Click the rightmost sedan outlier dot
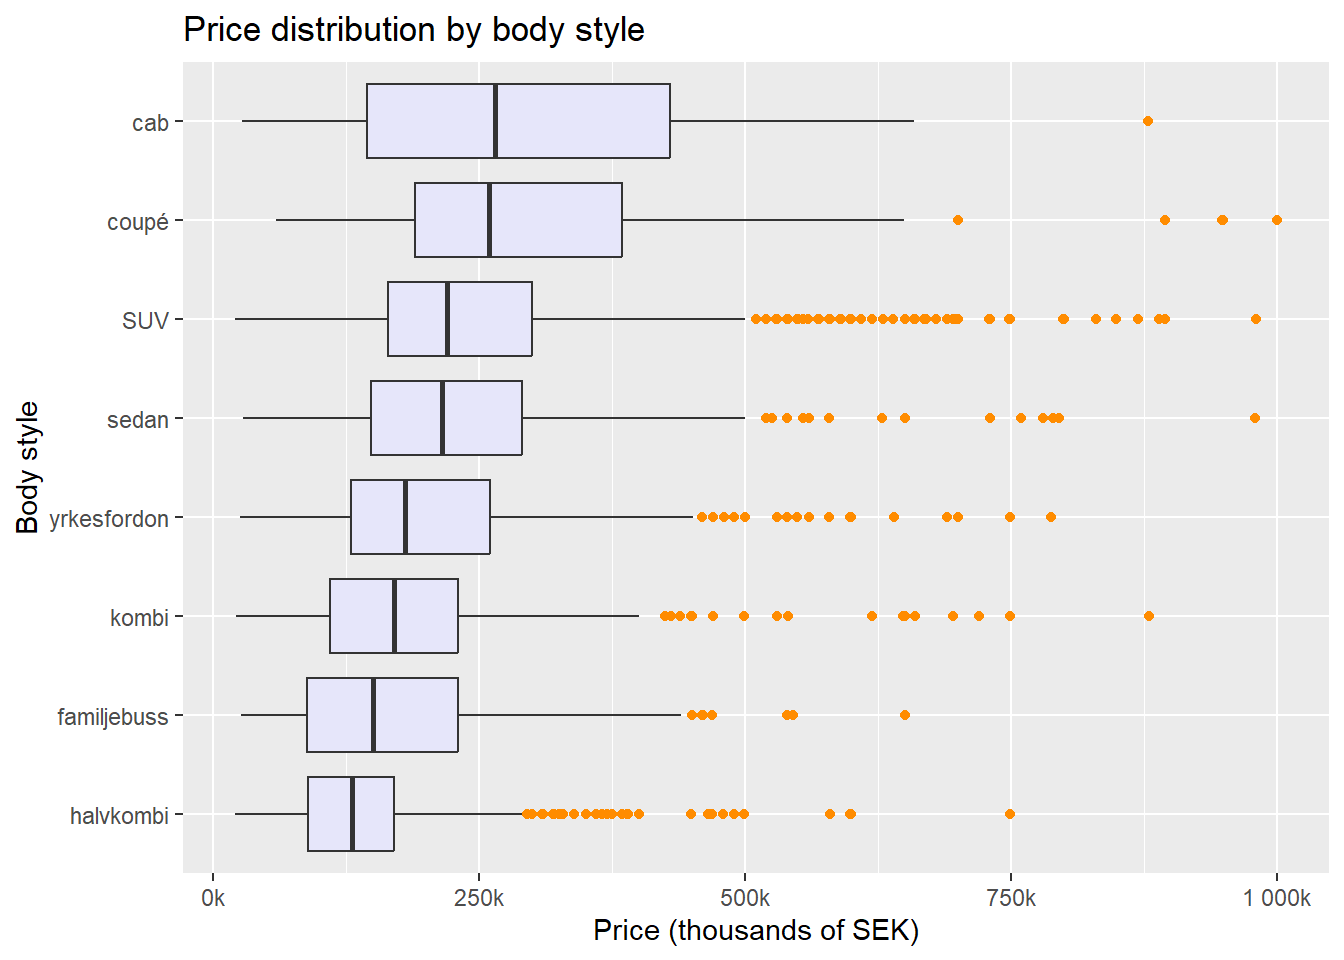 (1255, 418)
